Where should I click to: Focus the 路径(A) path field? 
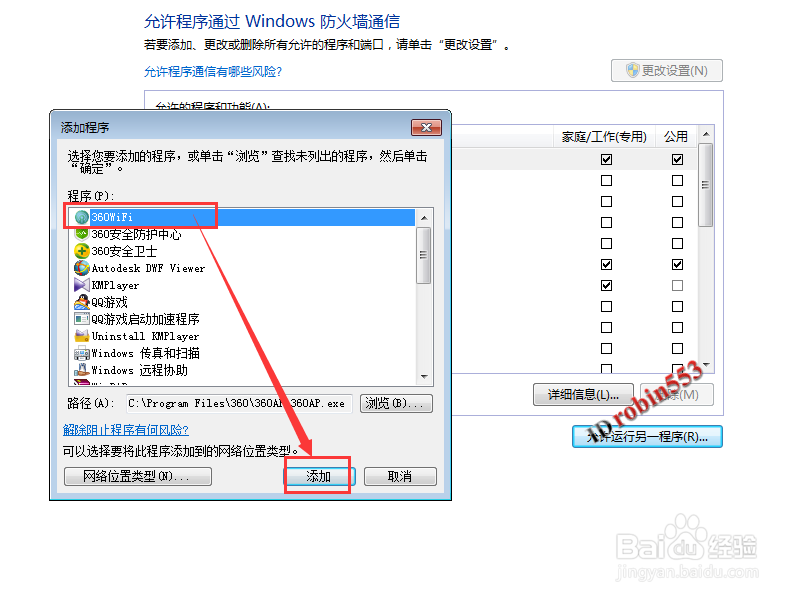[239, 403]
